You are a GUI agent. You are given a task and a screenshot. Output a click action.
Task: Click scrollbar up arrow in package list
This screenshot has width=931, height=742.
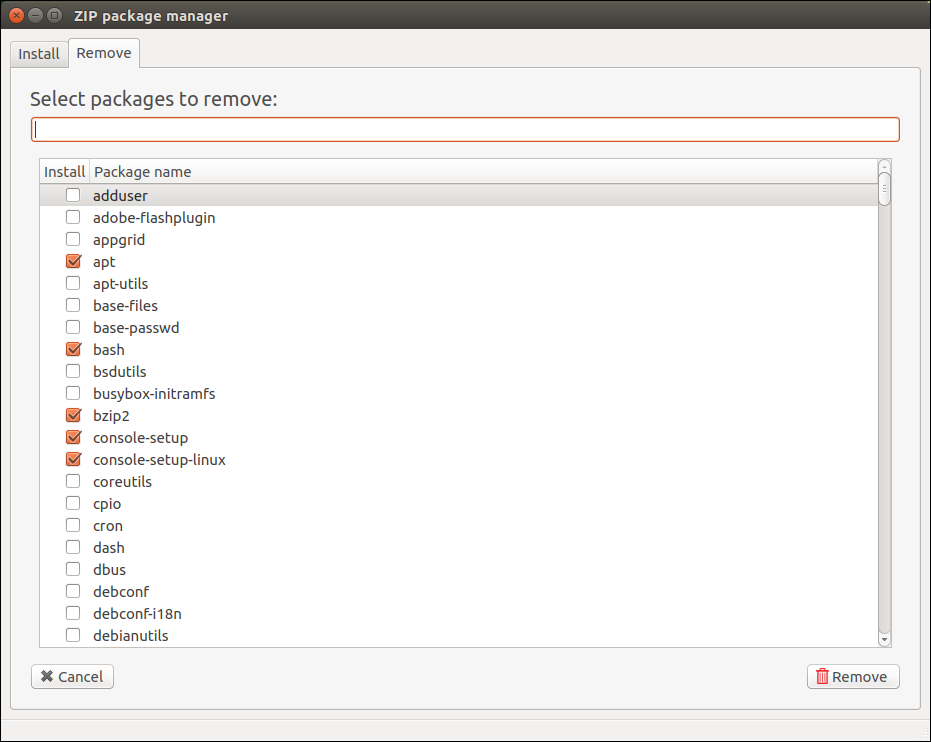click(x=884, y=166)
